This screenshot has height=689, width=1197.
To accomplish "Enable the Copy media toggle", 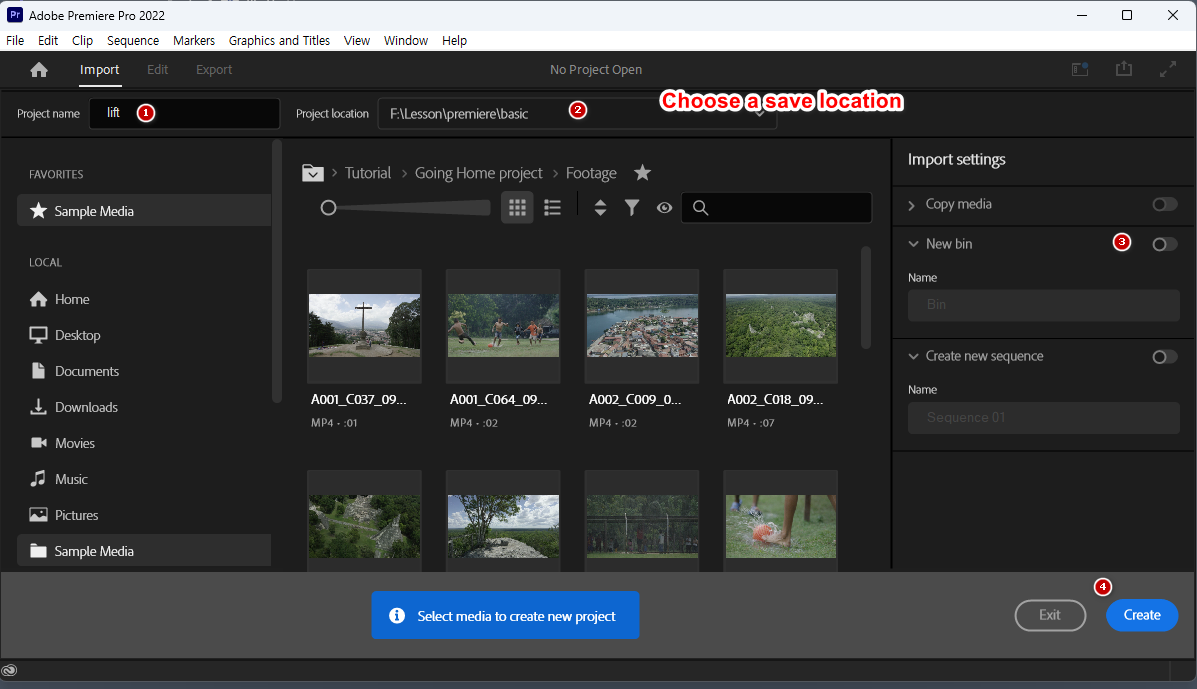I will [x=1164, y=204].
